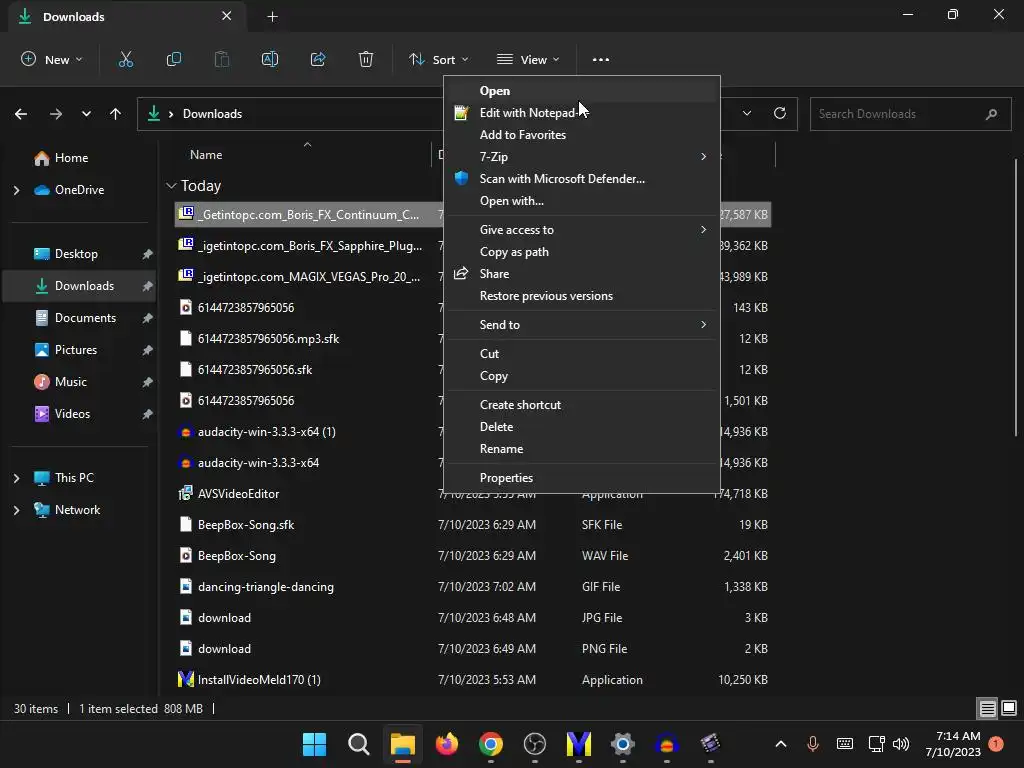Refresh the Downloads folder
Image resolution: width=1024 pixels, height=768 pixels.
pyautogui.click(x=780, y=113)
